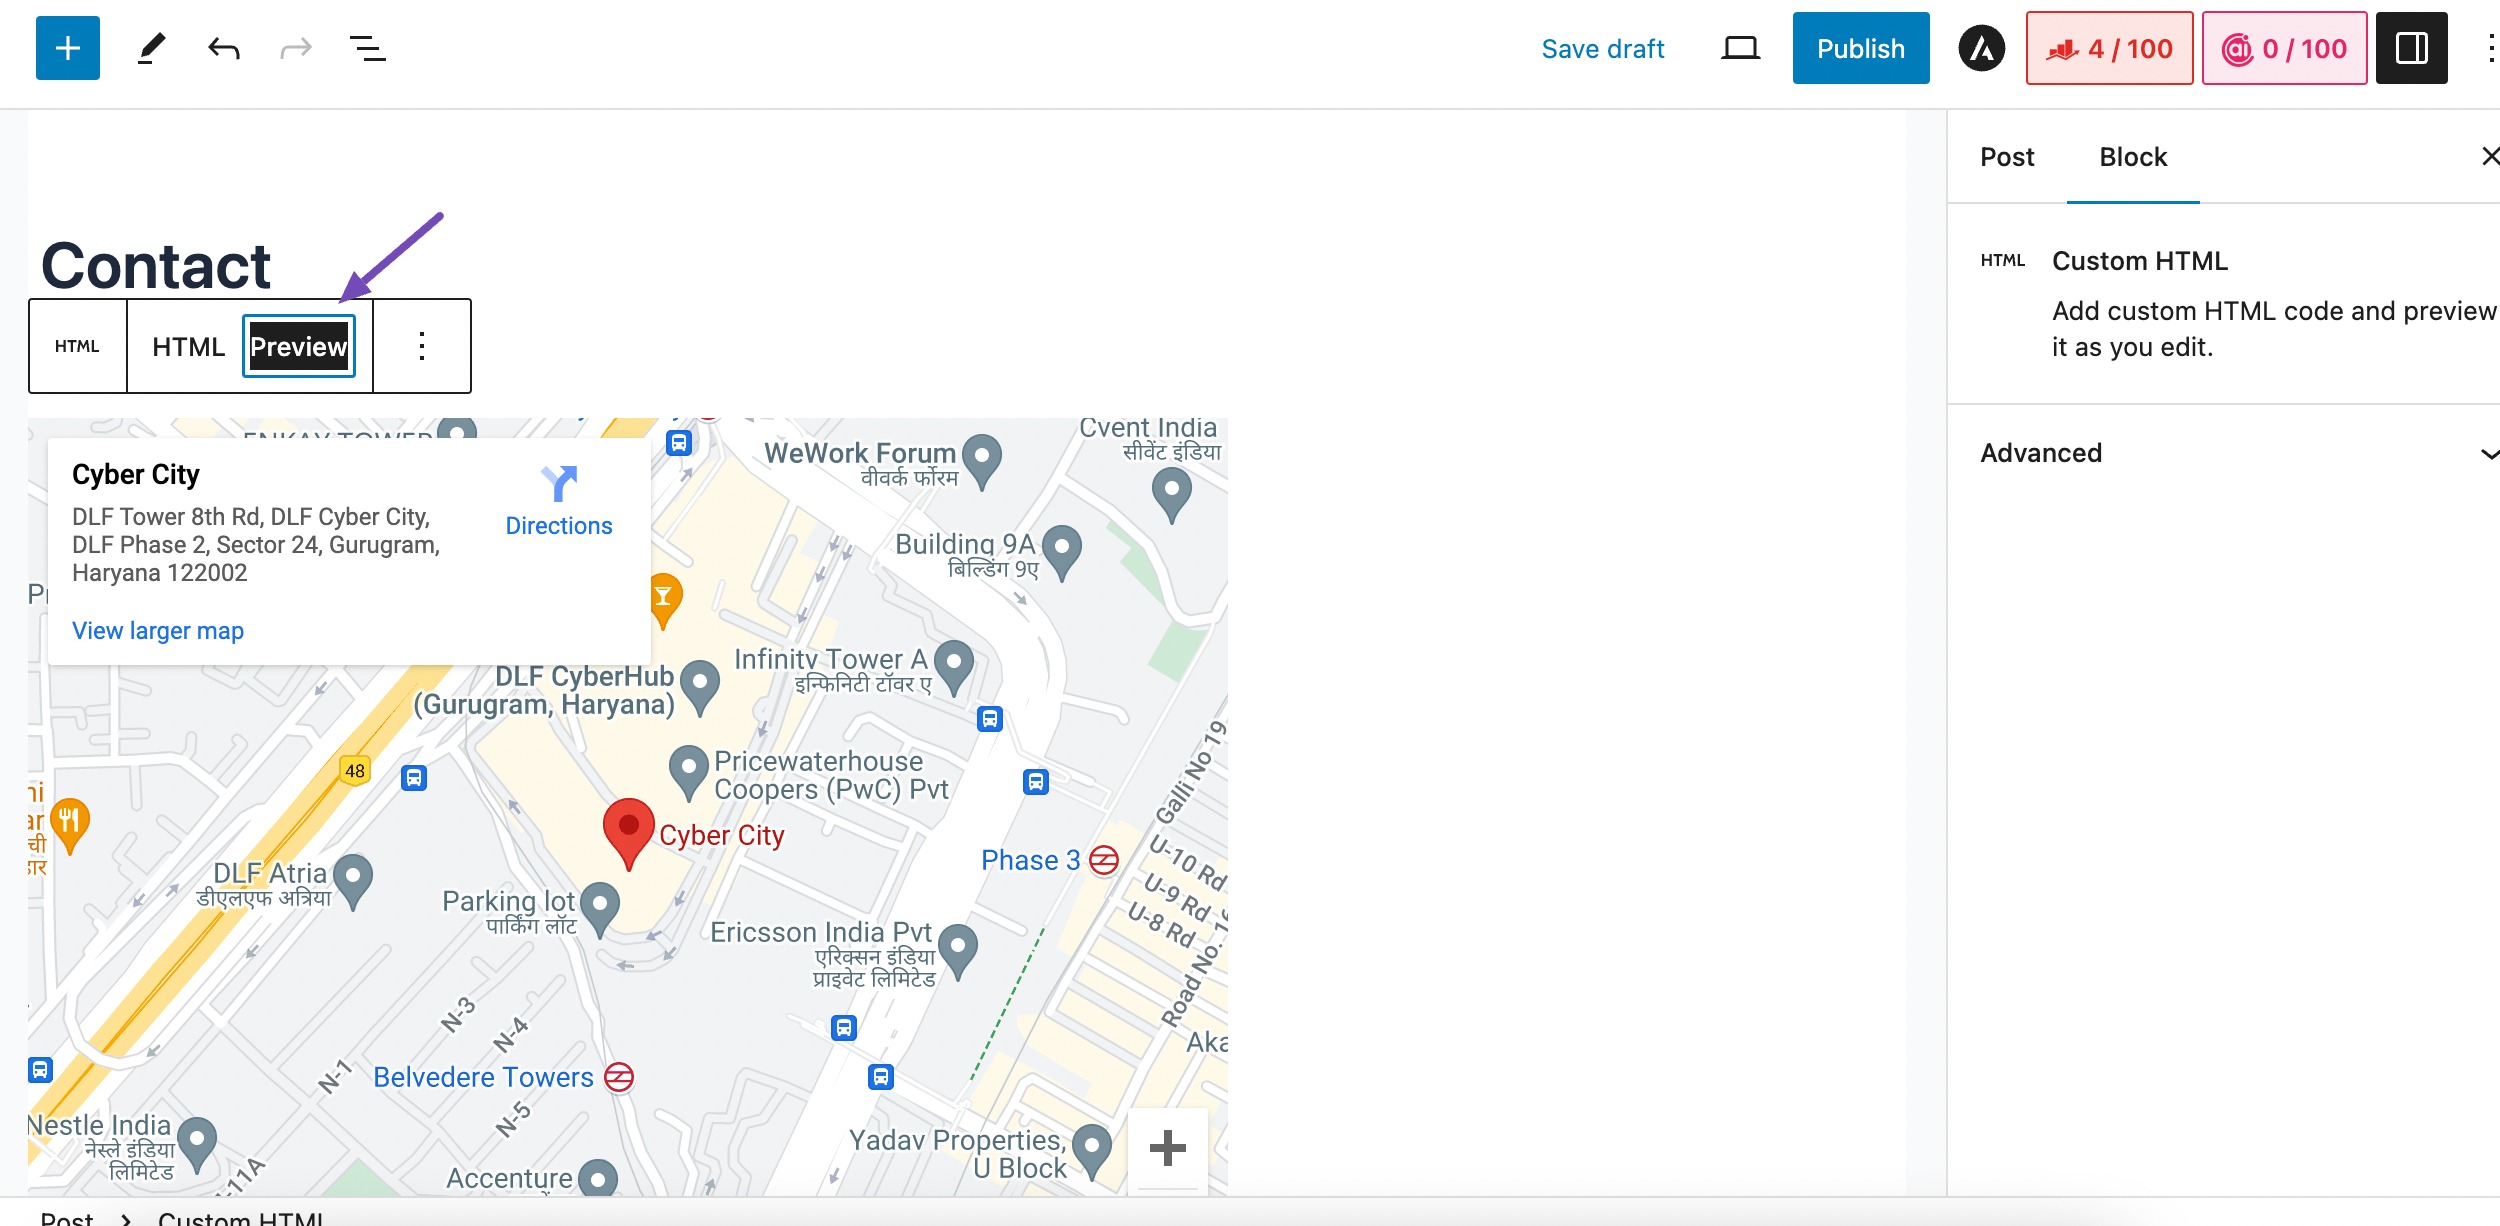Click the Belvedere Towers metro icon
Image resolution: width=2500 pixels, height=1226 pixels.
pyautogui.click(x=619, y=1077)
